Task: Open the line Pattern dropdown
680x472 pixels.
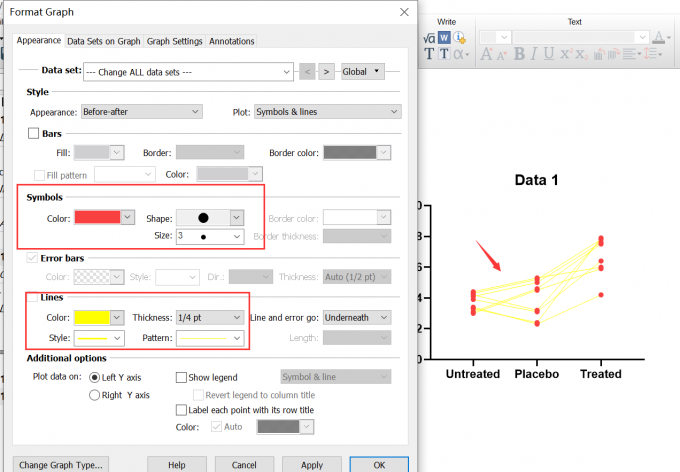Action: [x=210, y=338]
